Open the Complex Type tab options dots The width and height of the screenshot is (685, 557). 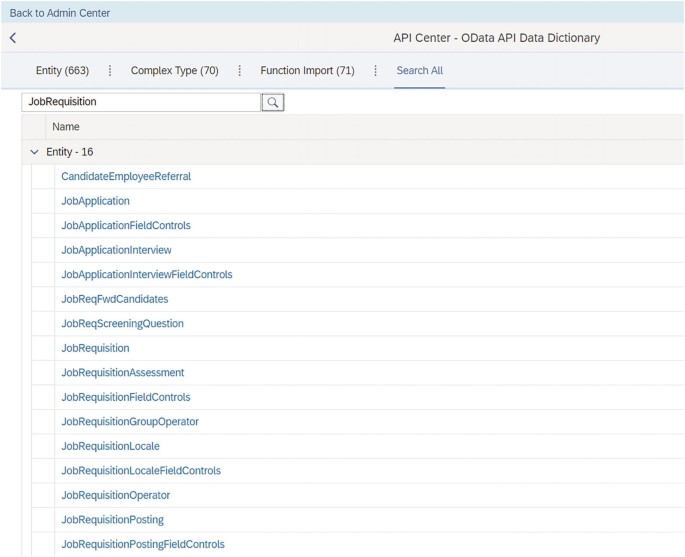pos(240,71)
